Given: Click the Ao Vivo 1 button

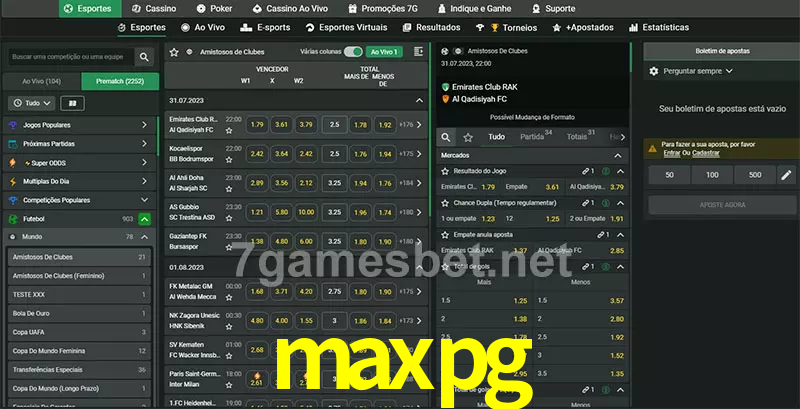Looking at the screenshot, I should [384, 51].
